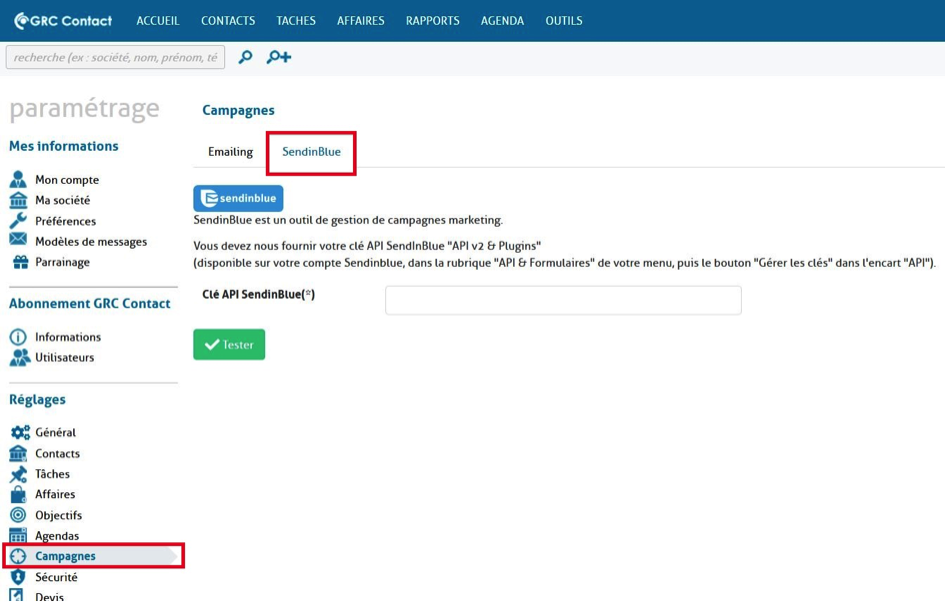Open the CONTACTS menu
945x602 pixels.
(x=228, y=21)
